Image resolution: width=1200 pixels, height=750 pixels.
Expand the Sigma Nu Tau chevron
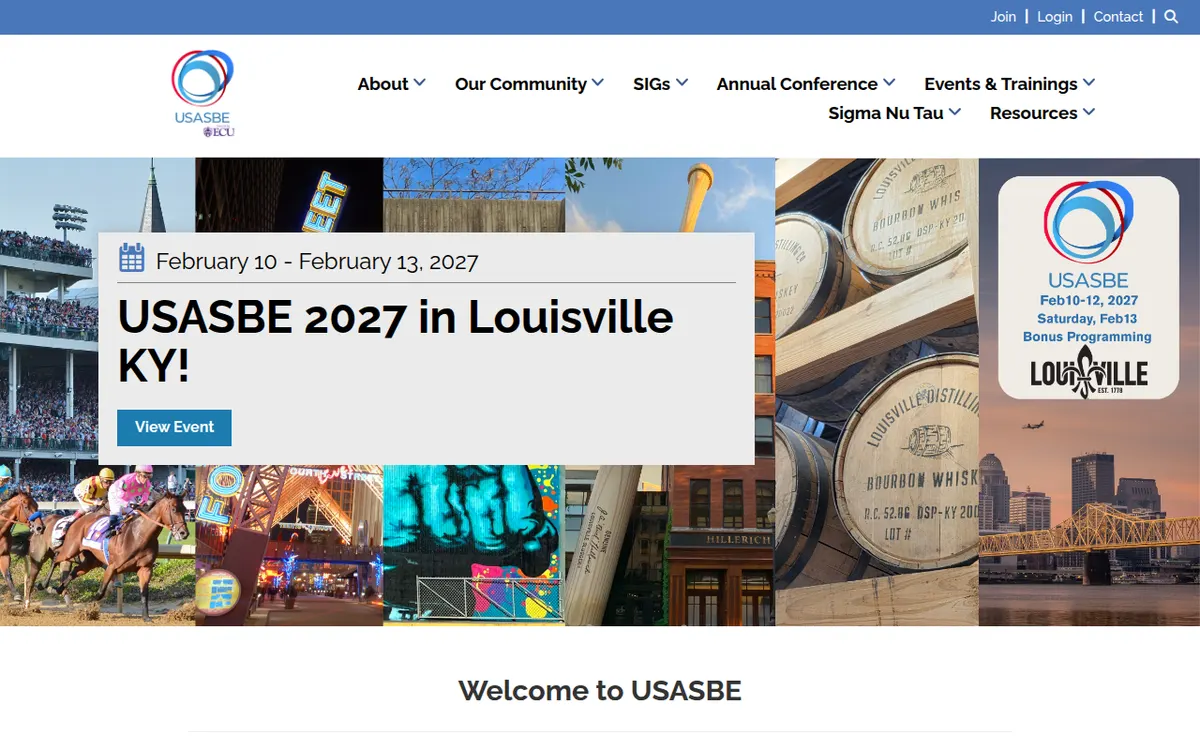click(955, 112)
